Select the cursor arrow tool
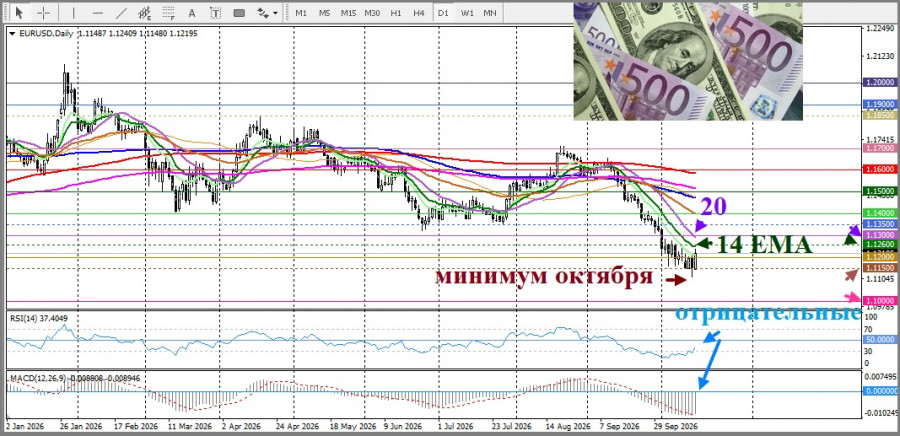Viewport: 900px width, 436px height. click(20, 12)
